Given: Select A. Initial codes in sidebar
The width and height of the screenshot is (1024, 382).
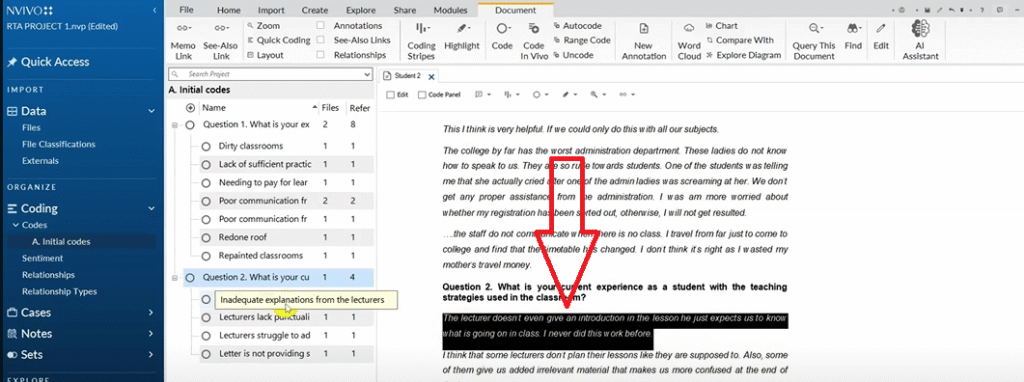Looking at the screenshot, I should (61, 242).
